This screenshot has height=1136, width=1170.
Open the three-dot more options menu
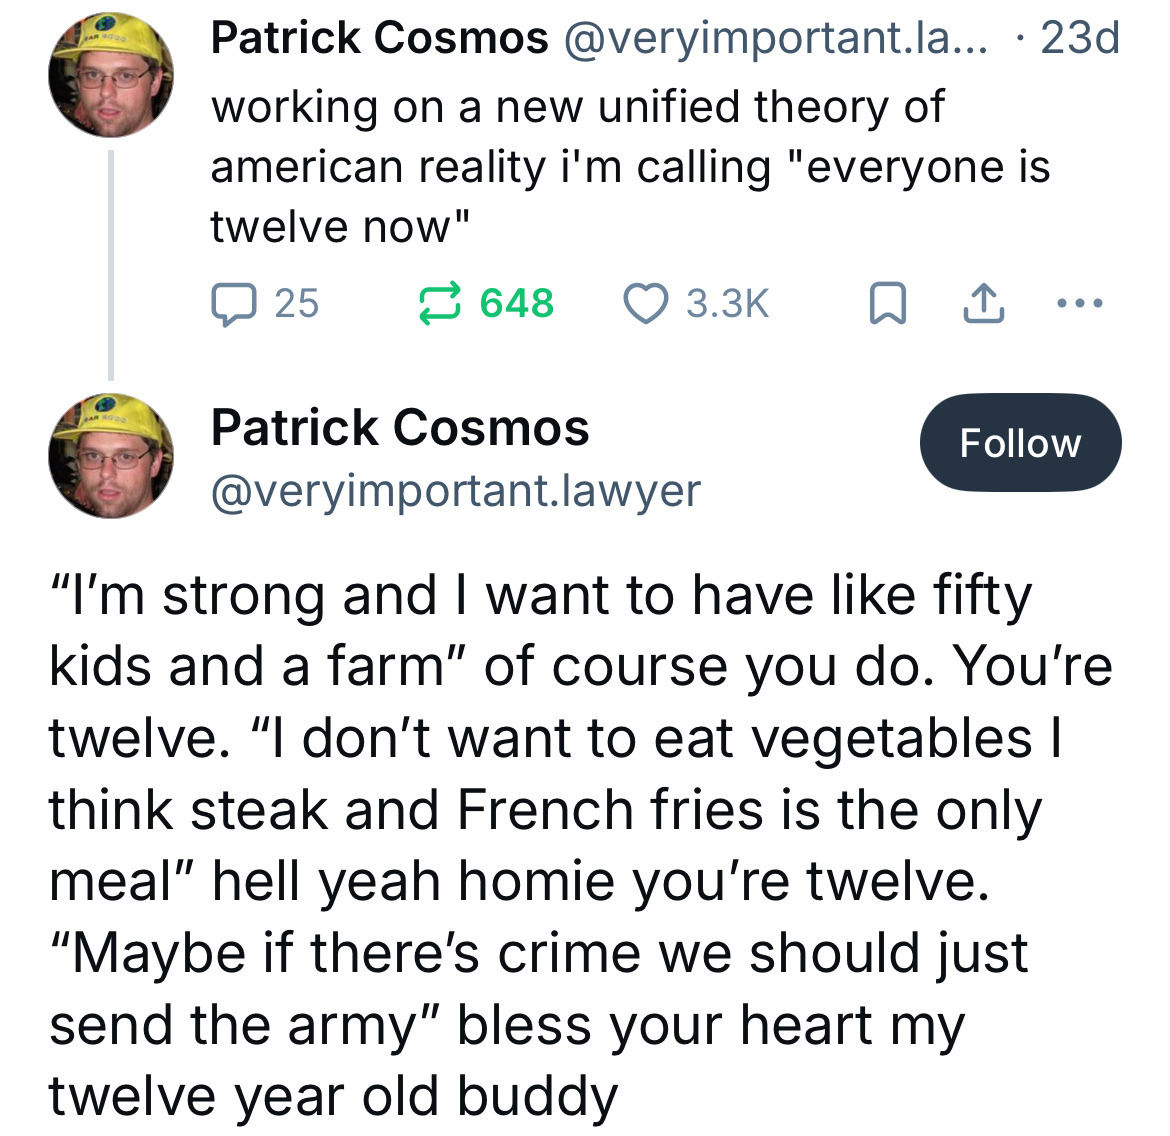point(1080,303)
